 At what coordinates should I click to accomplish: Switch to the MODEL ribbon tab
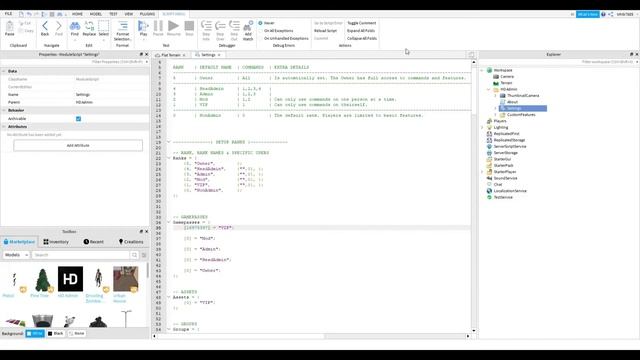(x=96, y=14)
